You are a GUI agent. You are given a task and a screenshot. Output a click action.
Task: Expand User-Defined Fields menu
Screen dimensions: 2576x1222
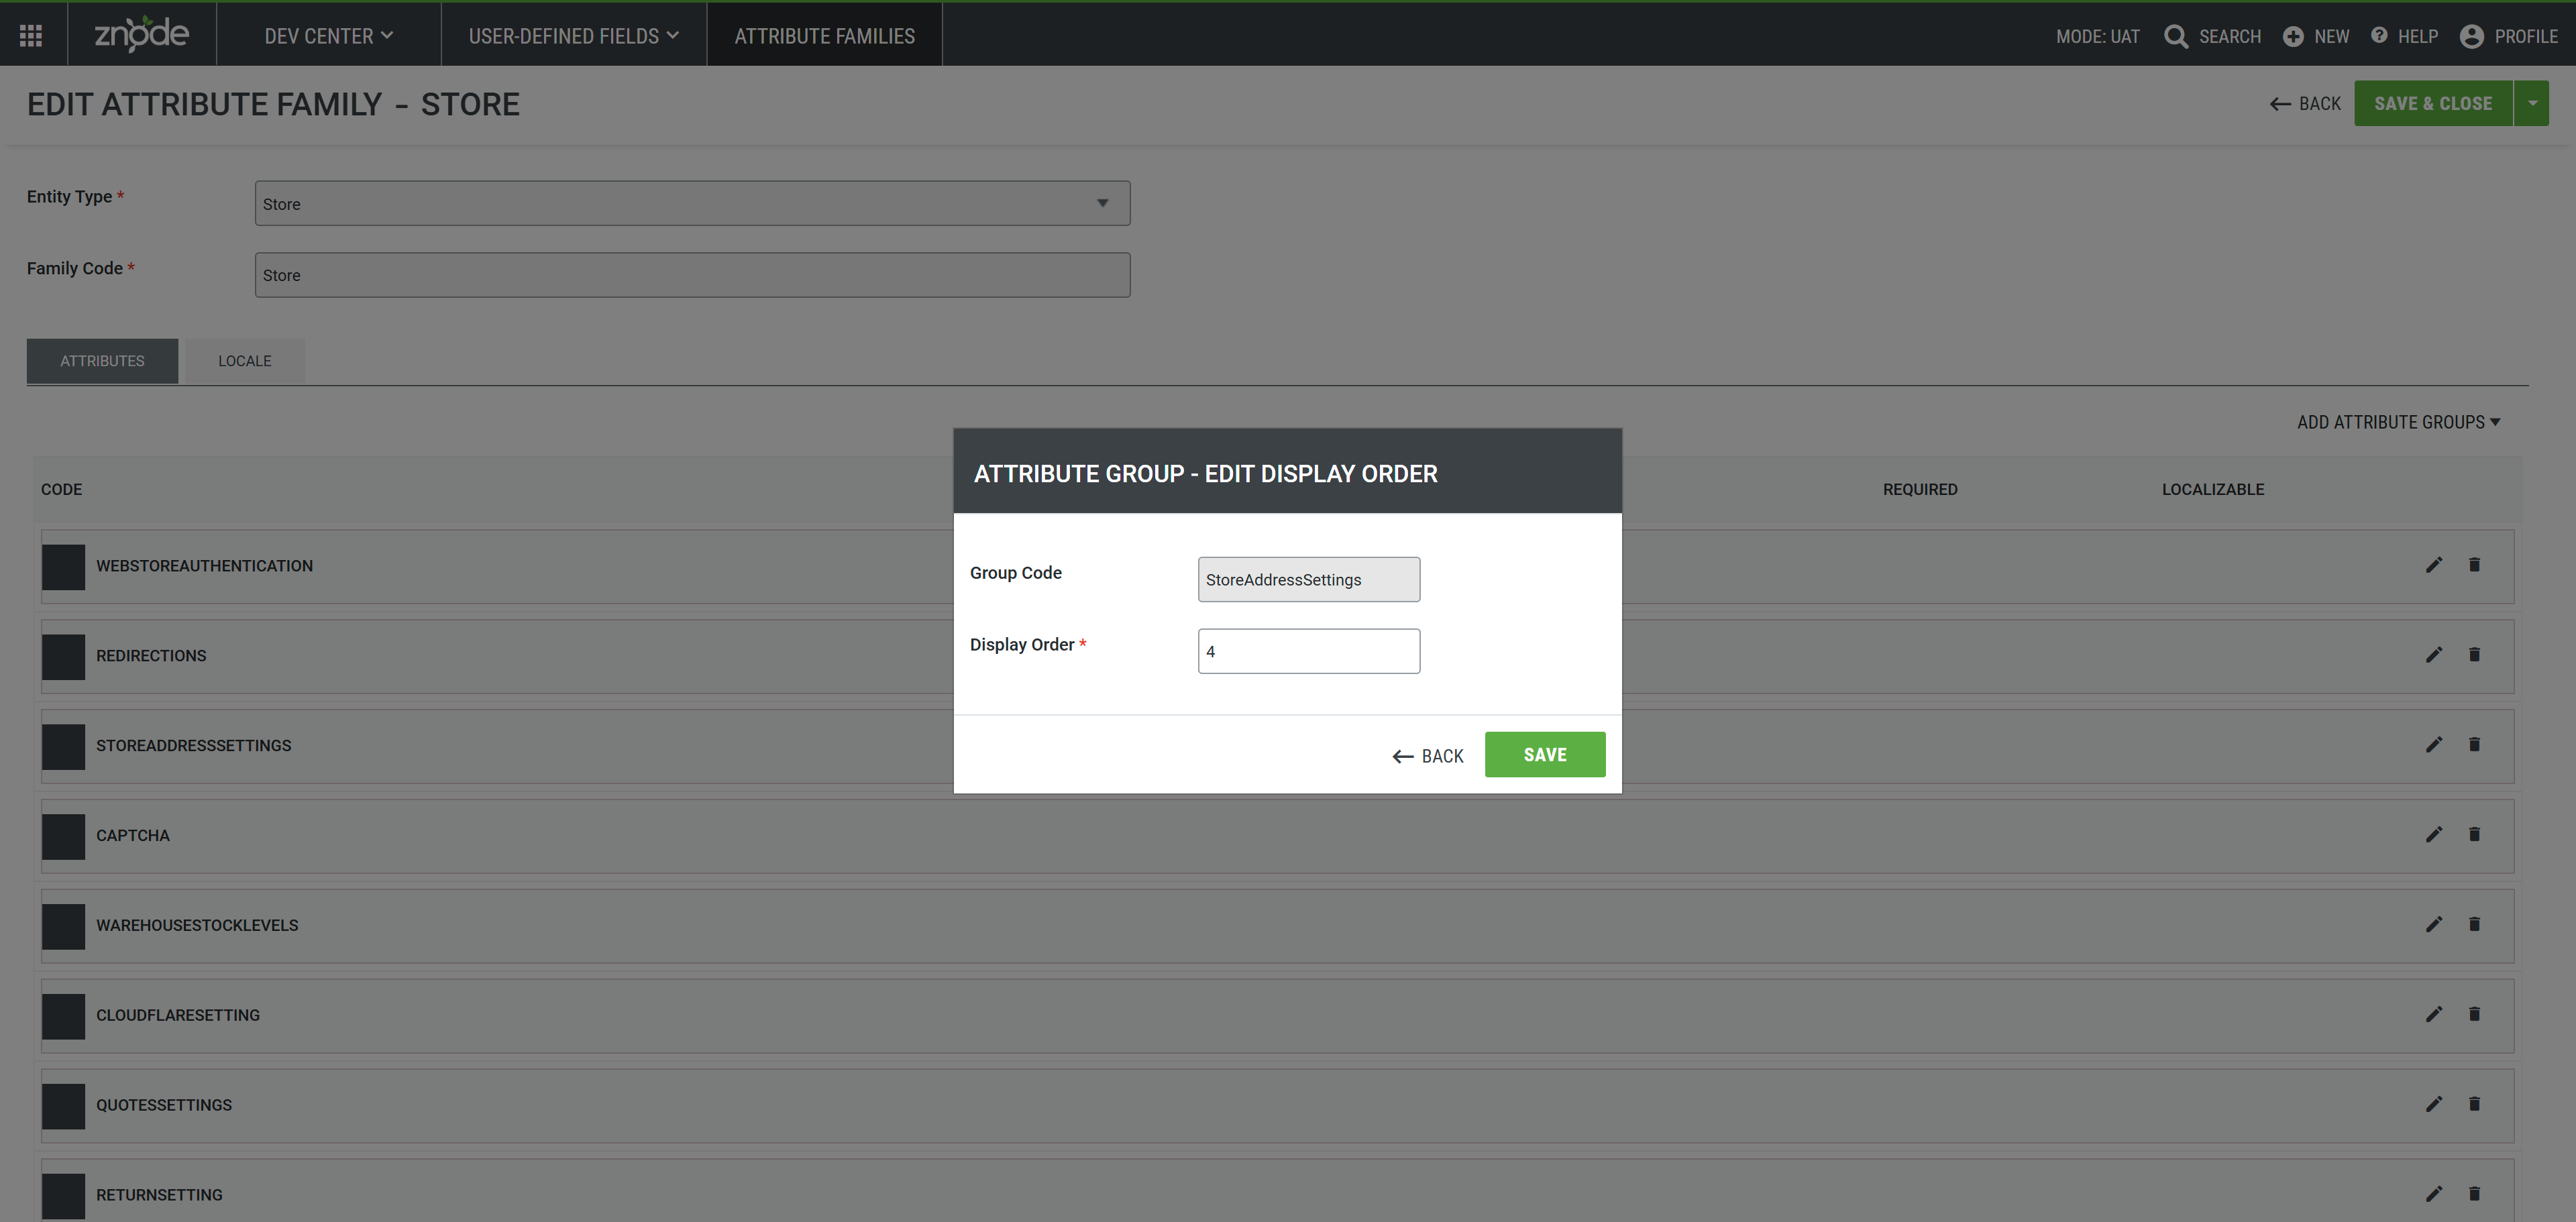click(x=573, y=36)
